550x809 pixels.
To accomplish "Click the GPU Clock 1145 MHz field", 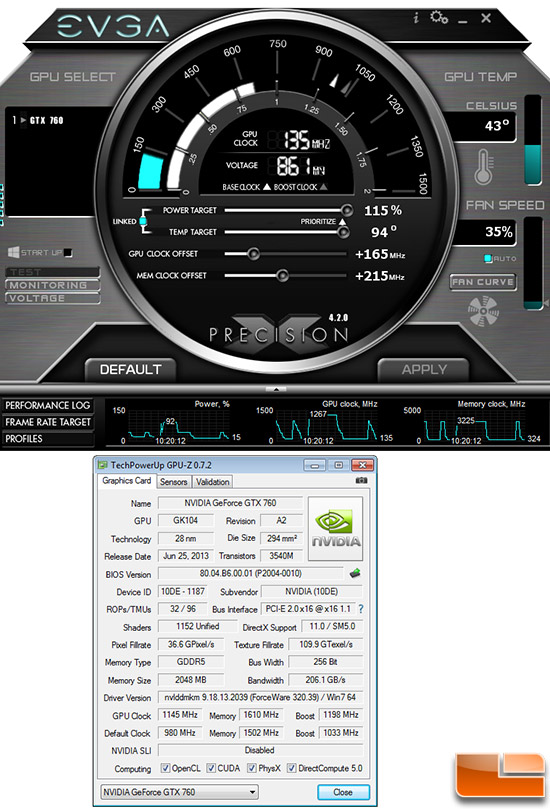I will tap(180, 715).
